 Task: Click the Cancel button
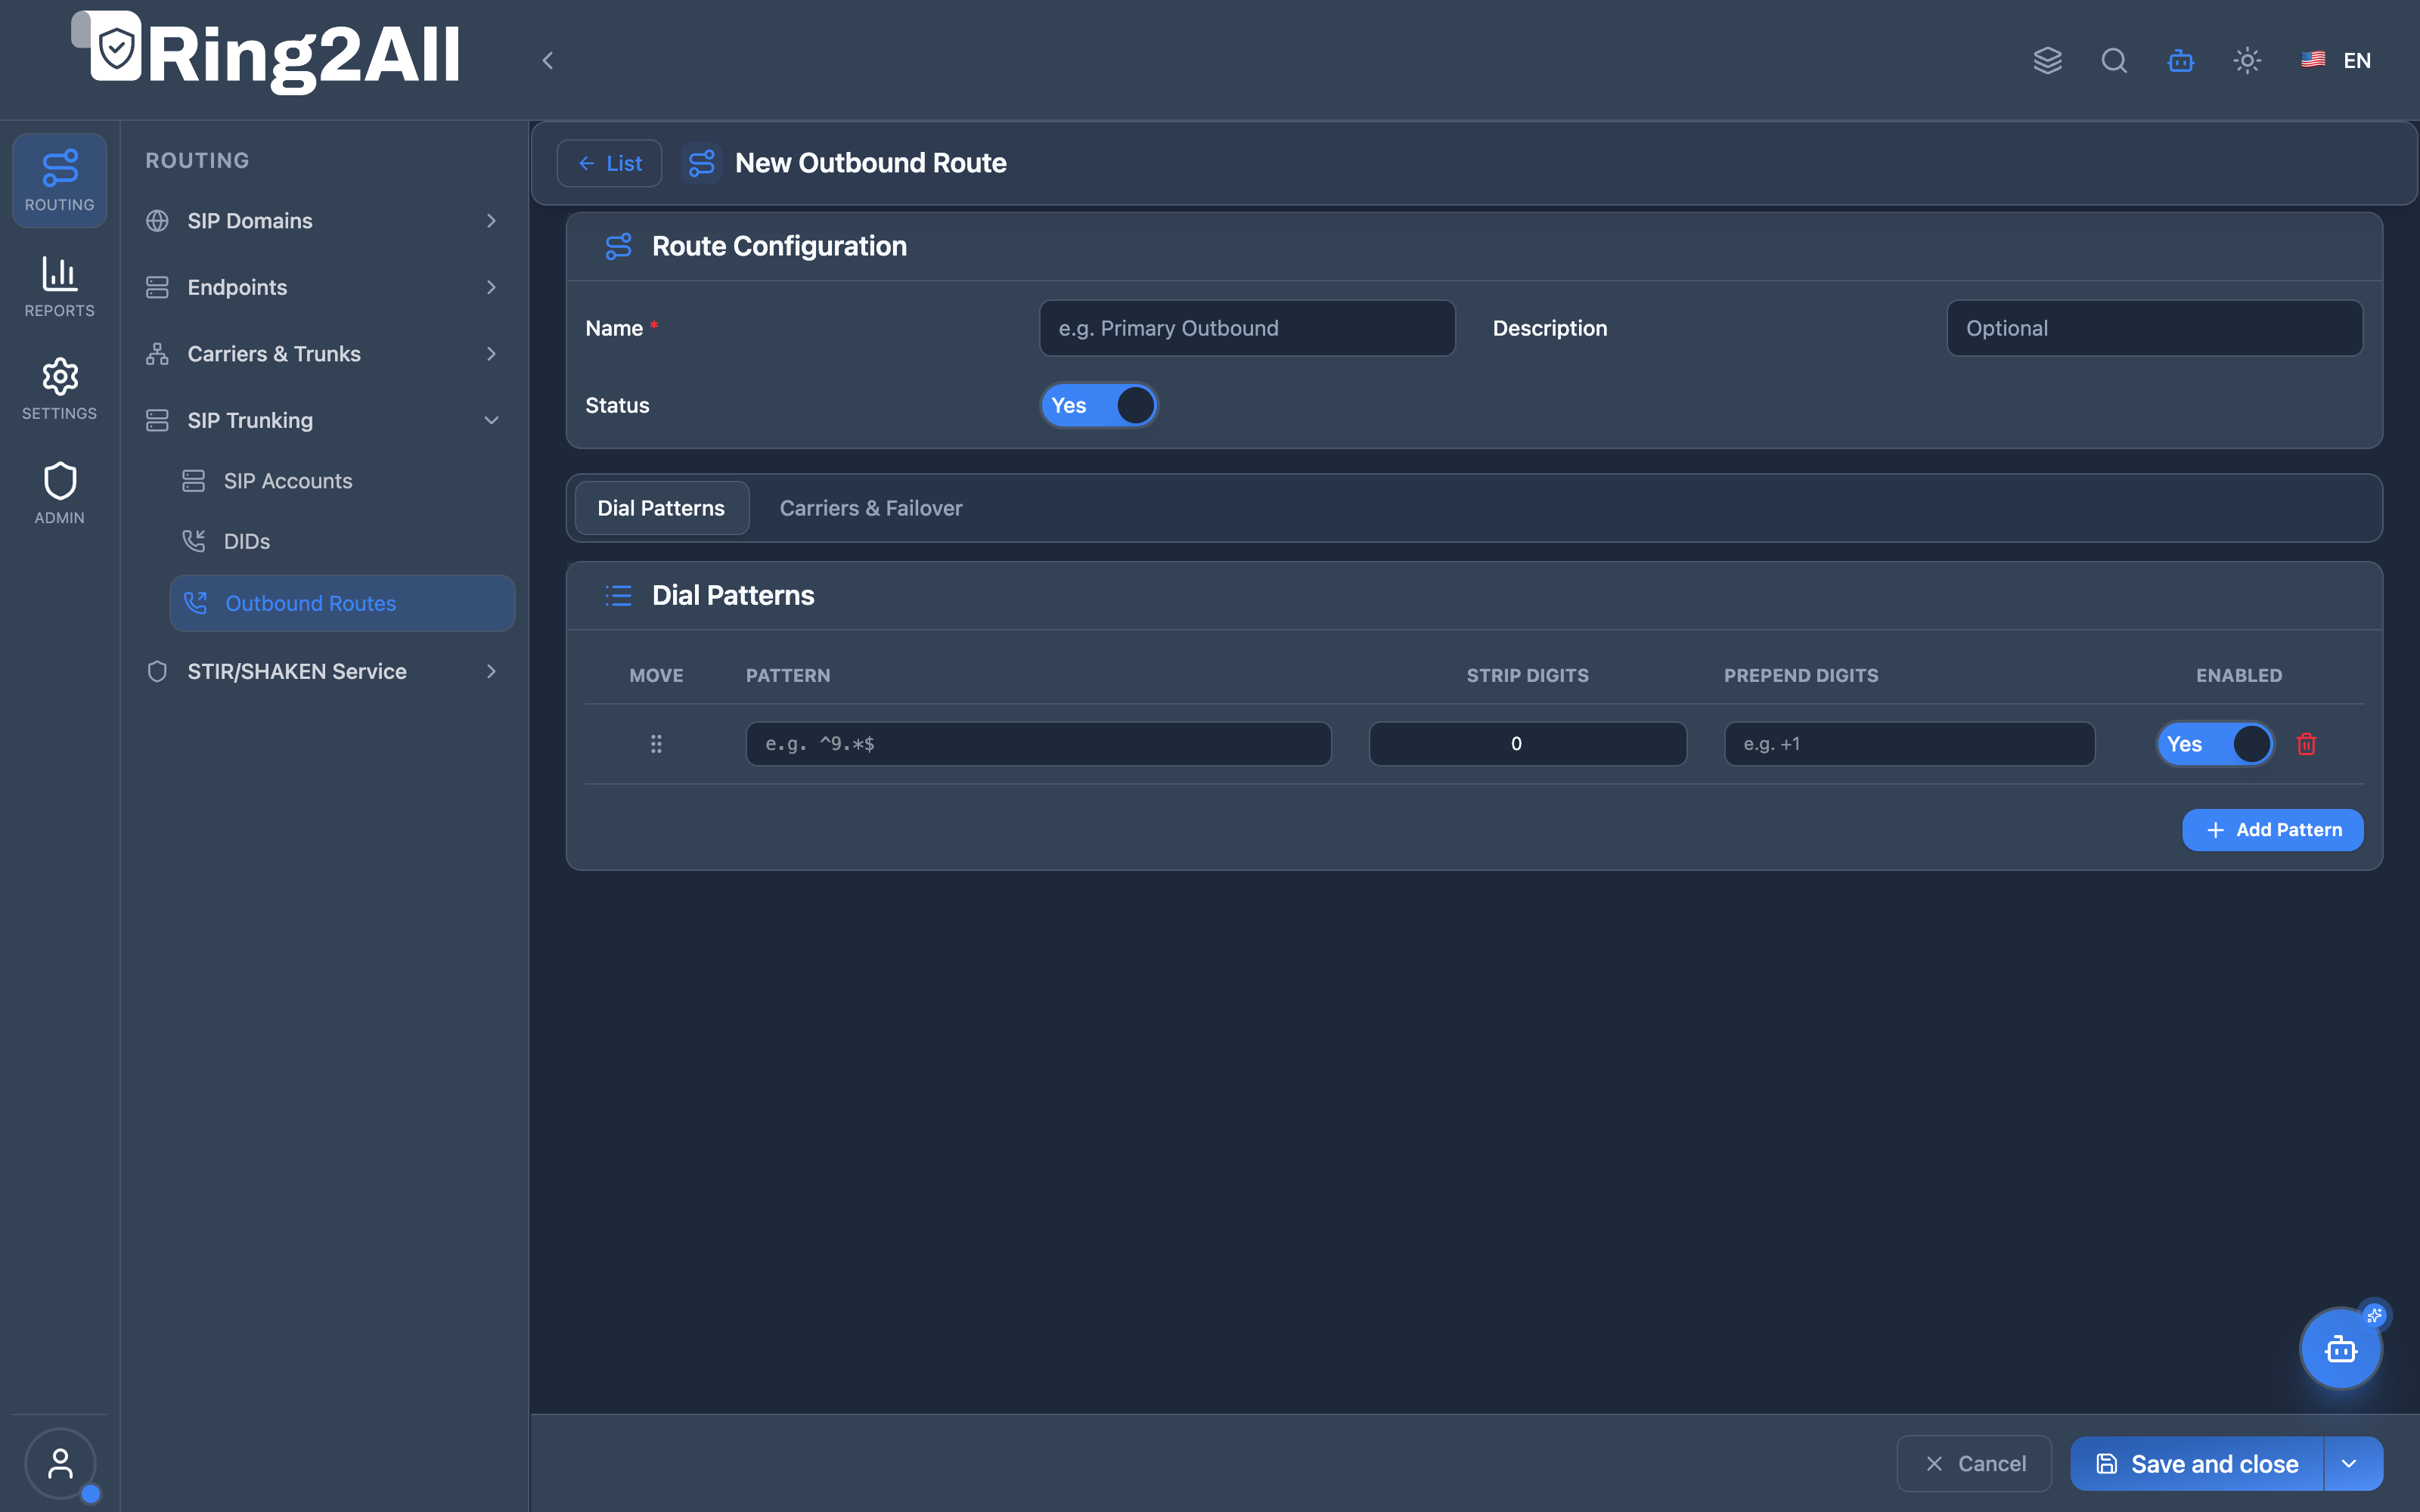pos(1974,1464)
